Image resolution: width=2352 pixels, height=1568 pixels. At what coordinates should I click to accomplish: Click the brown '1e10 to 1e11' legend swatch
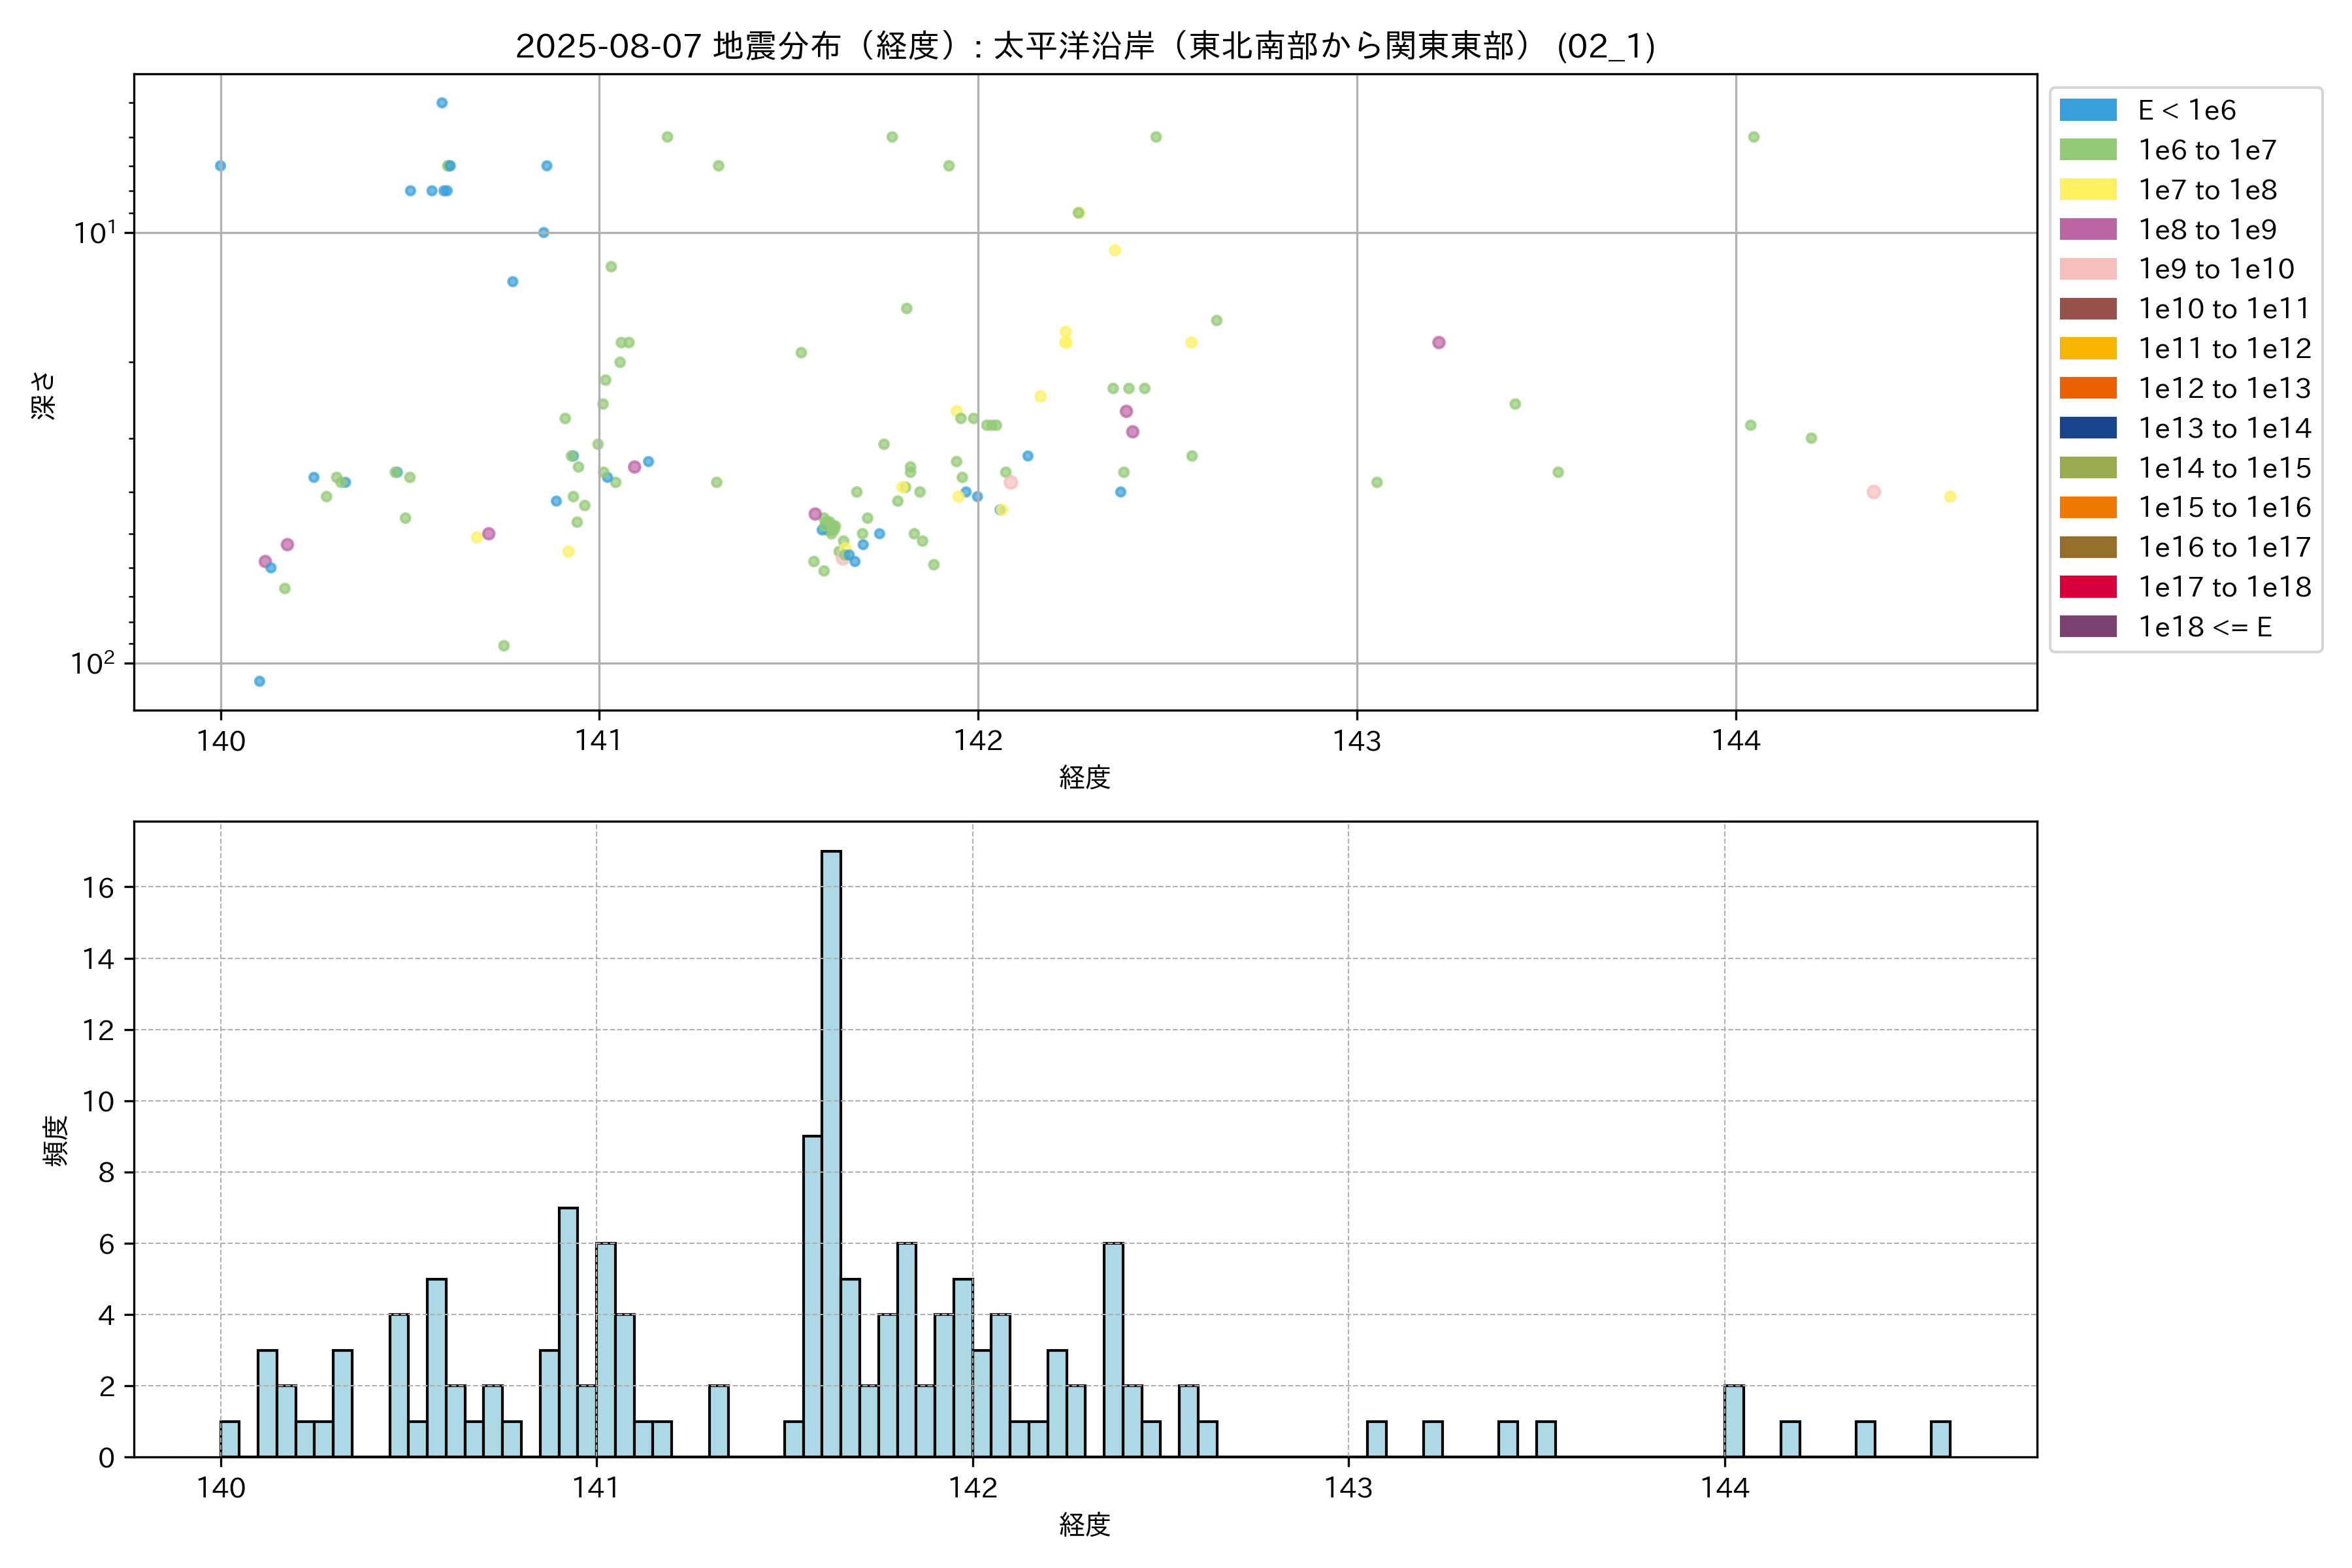(2088, 309)
